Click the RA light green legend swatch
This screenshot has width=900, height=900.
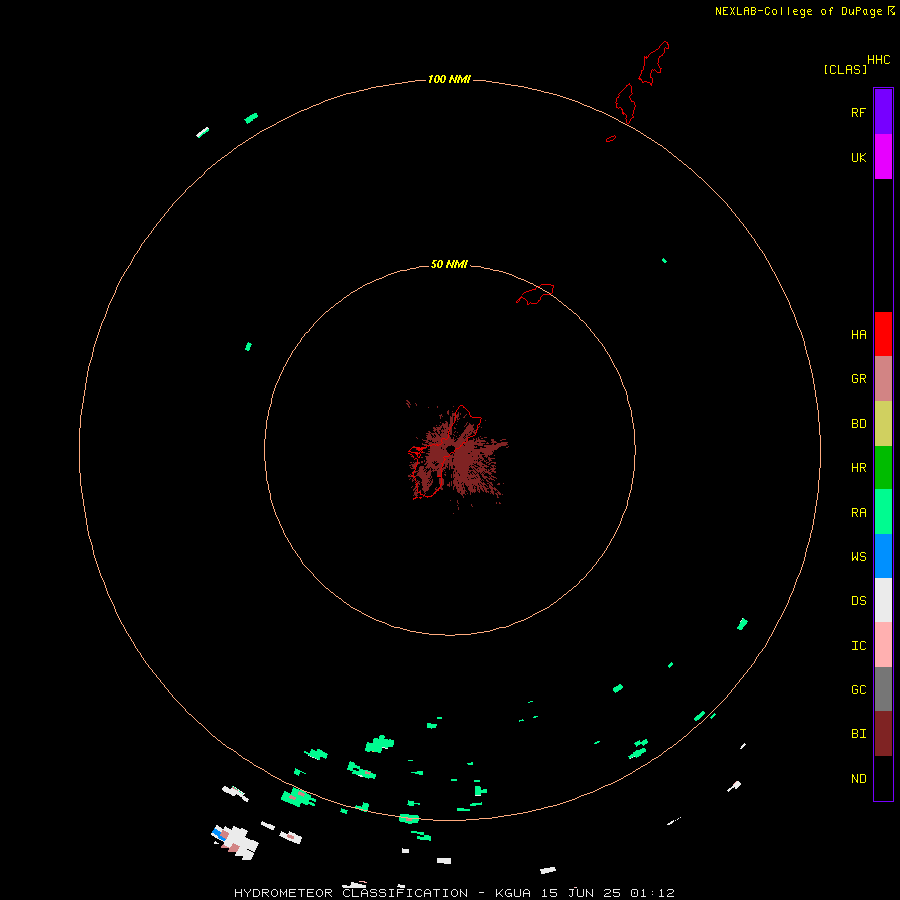point(883,512)
